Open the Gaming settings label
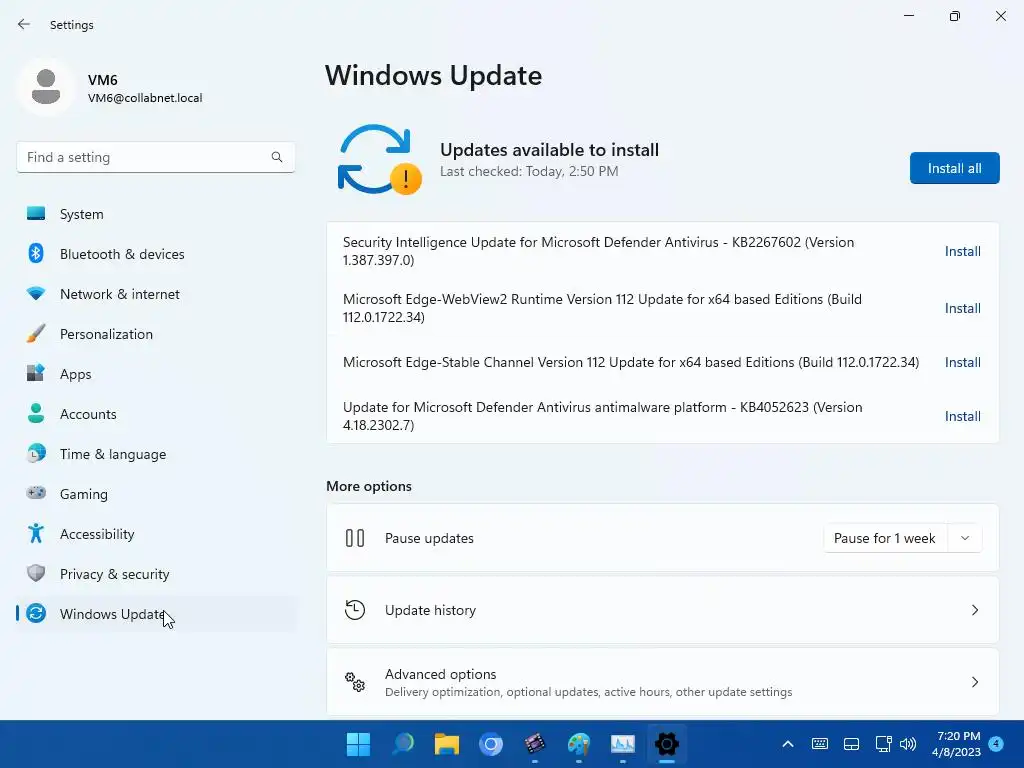Image resolution: width=1024 pixels, height=768 pixels. tap(84, 494)
